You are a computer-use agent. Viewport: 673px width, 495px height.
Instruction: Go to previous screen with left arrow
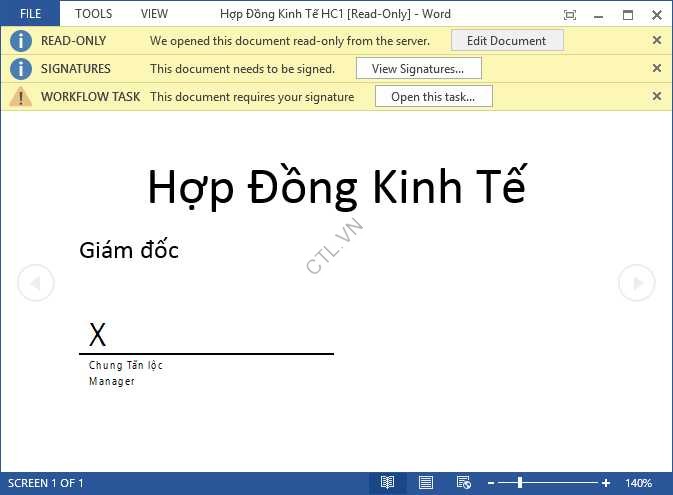pyautogui.click(x=36, y=283)
